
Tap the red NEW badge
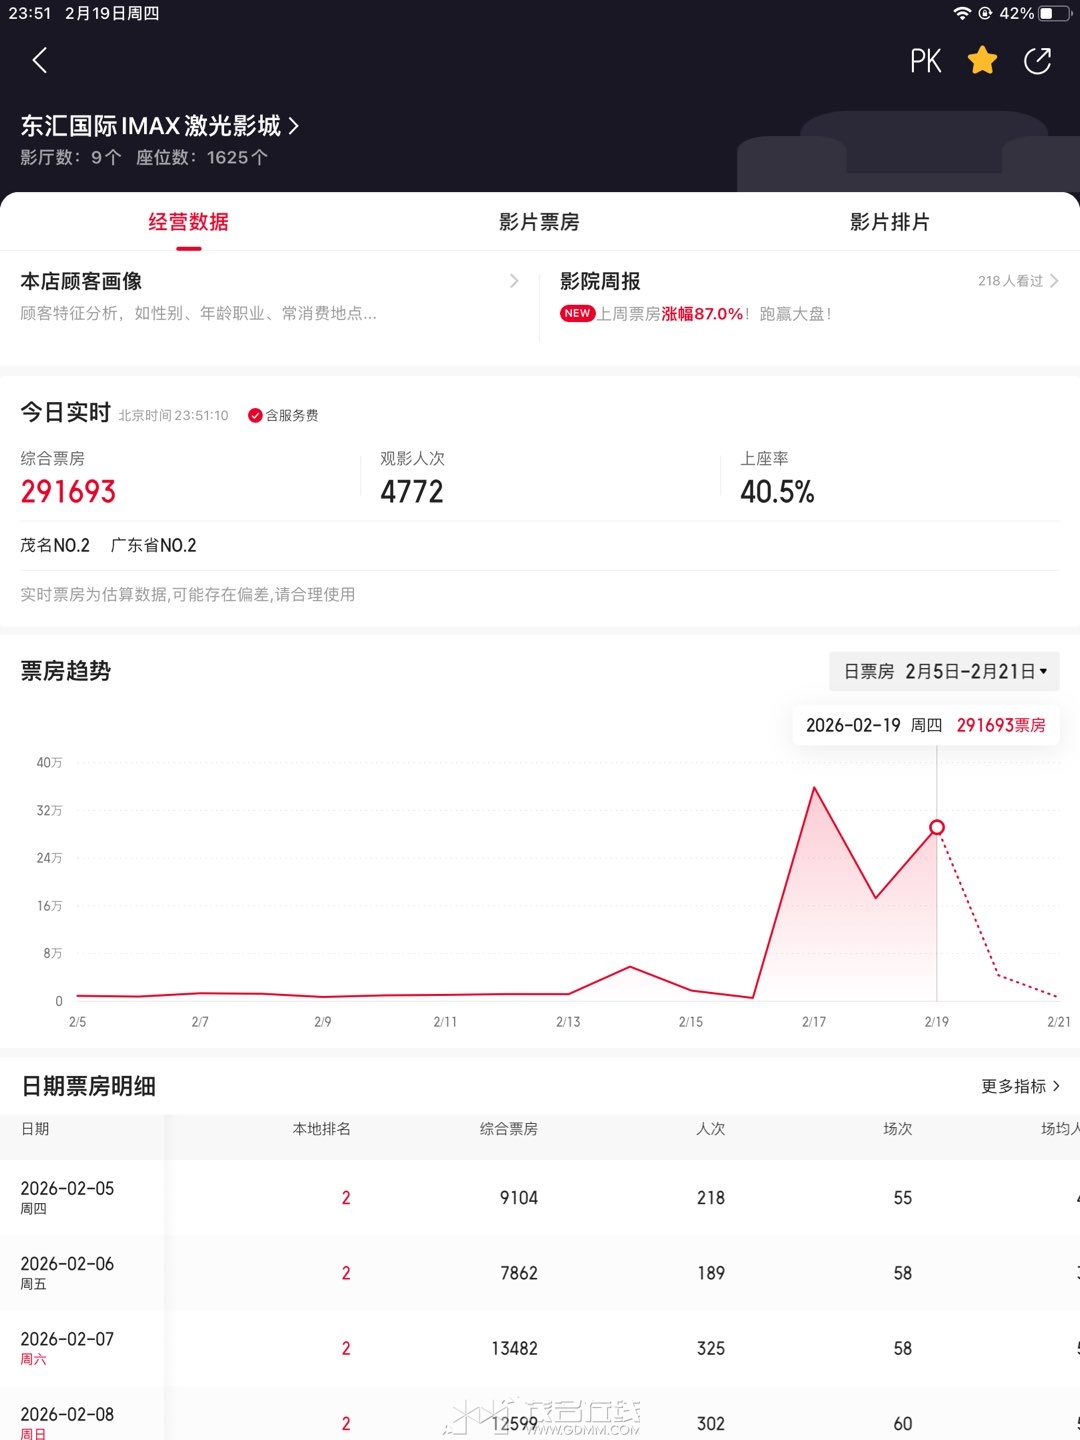coord(577,313)
